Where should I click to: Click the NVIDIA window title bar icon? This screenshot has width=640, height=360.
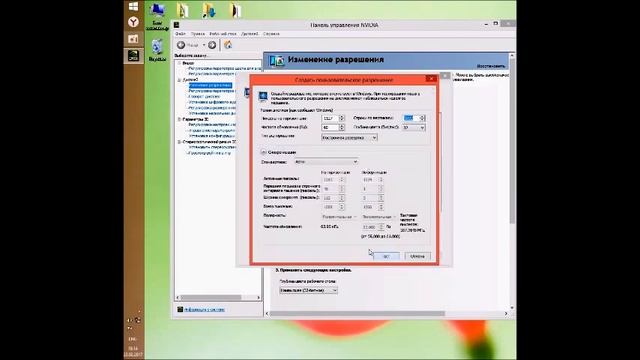(x=177, y=25)
